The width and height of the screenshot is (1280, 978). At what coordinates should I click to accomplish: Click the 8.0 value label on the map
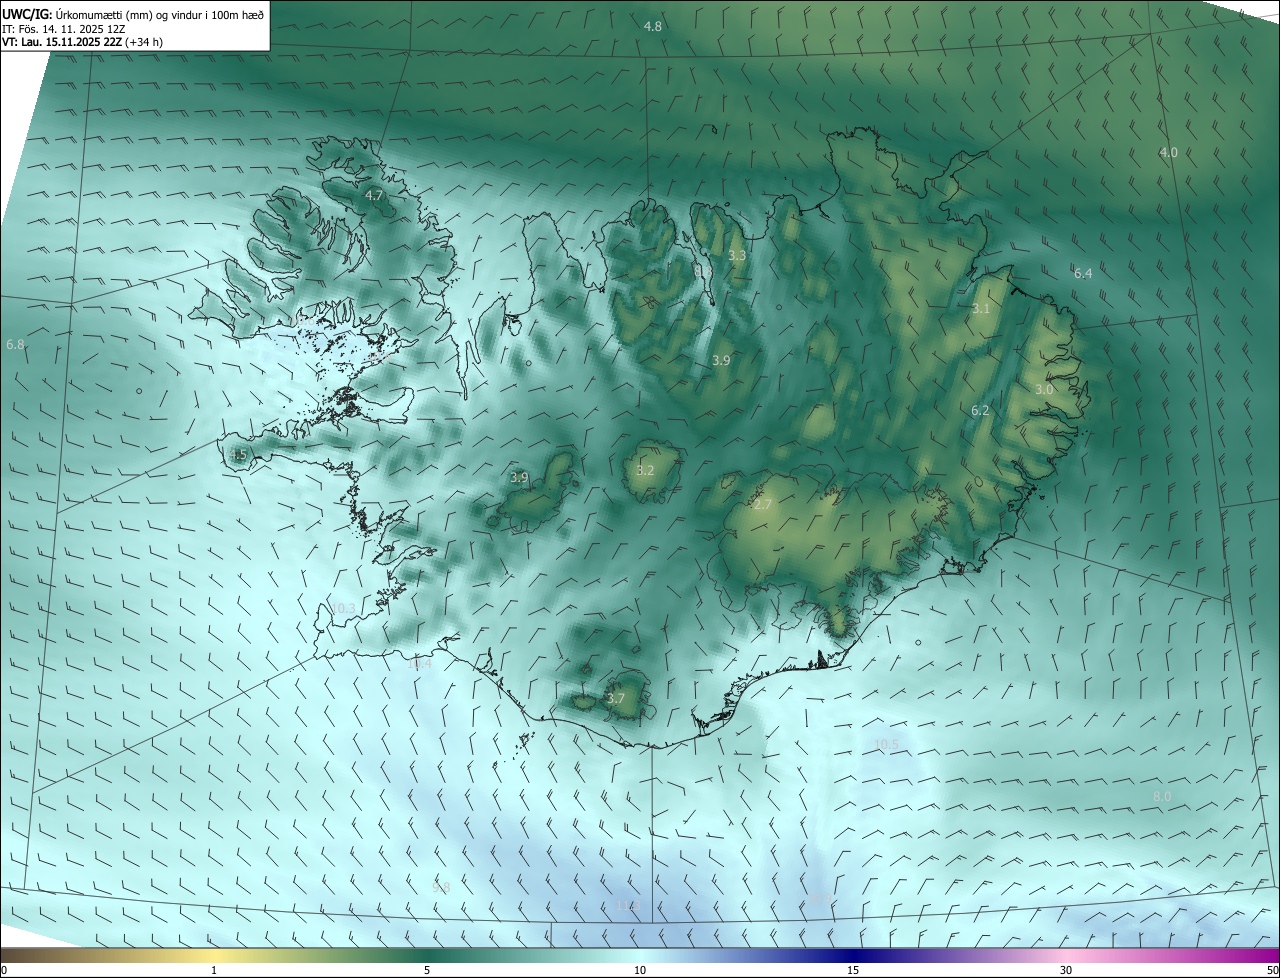point(1162,796)
